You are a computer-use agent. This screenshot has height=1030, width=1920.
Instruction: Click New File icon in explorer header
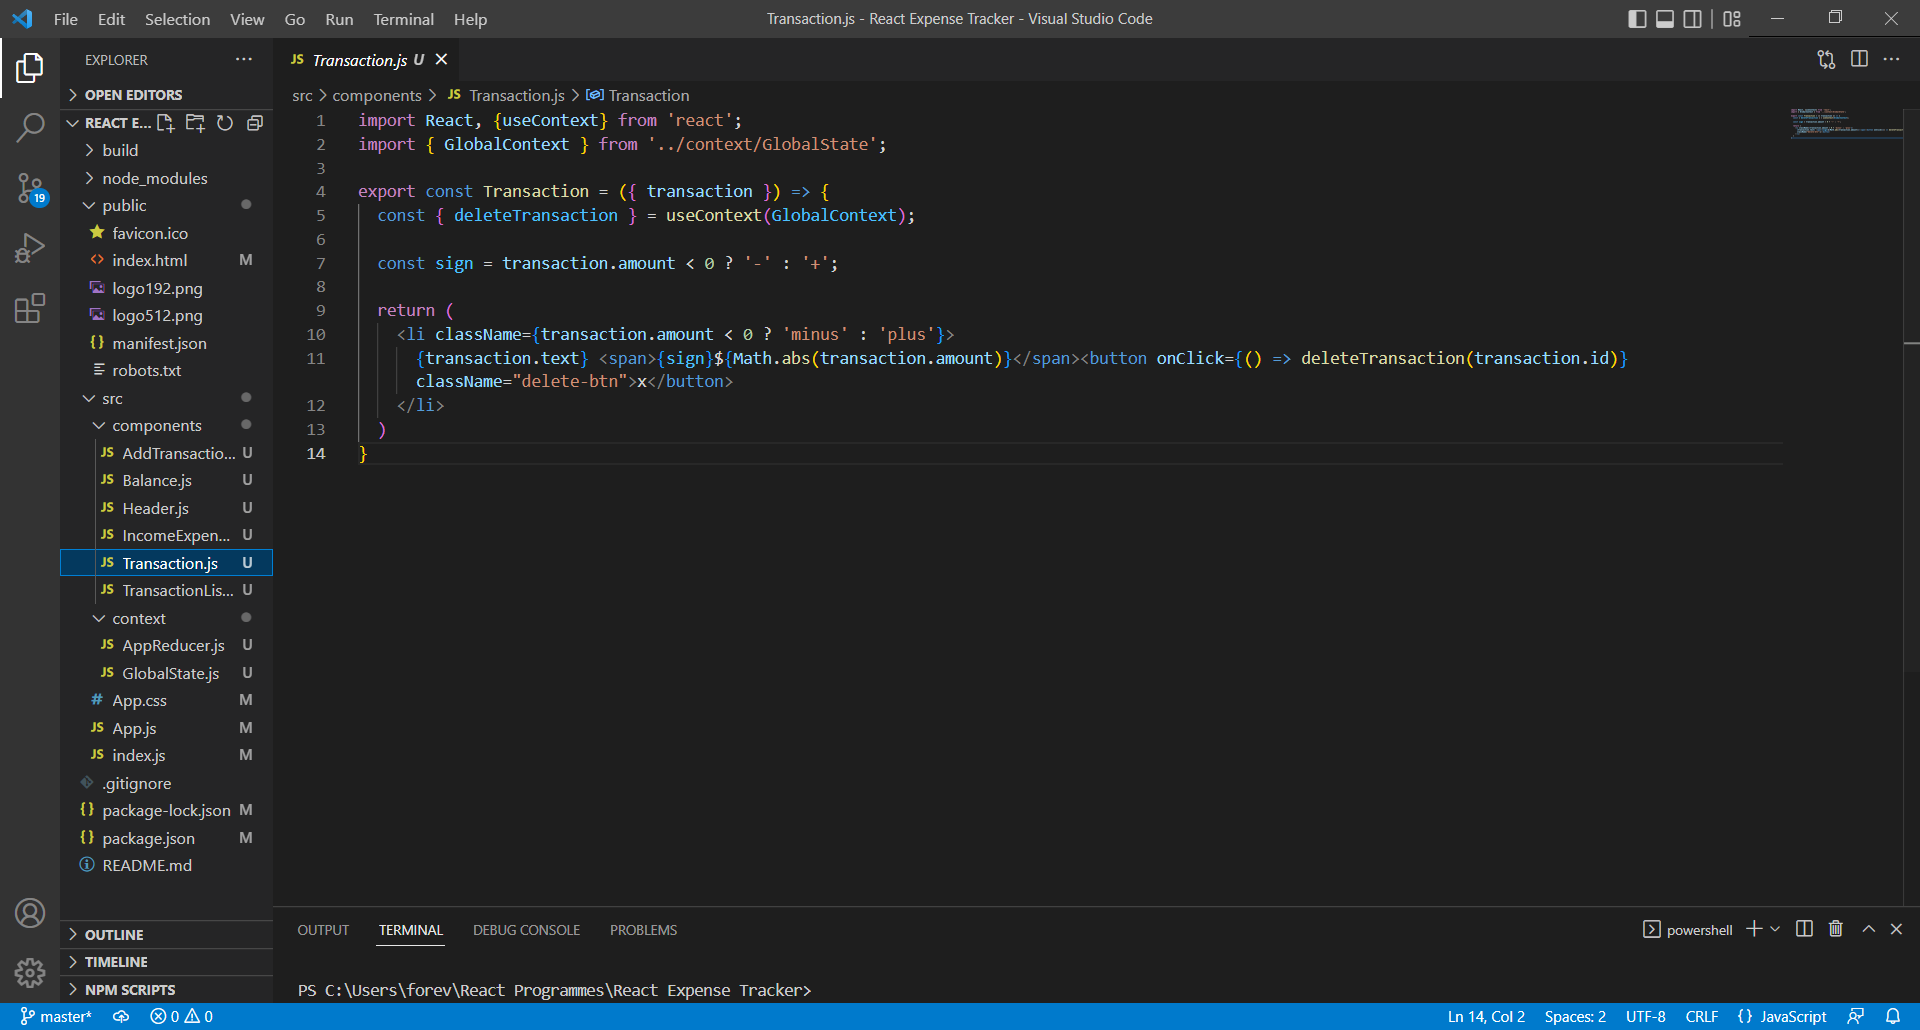pos(166,123)
